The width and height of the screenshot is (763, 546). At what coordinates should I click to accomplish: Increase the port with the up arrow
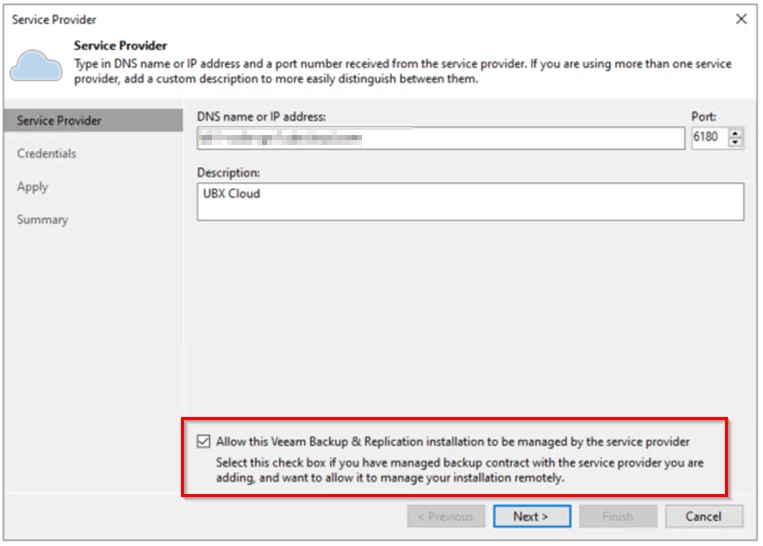click(736, 133)
